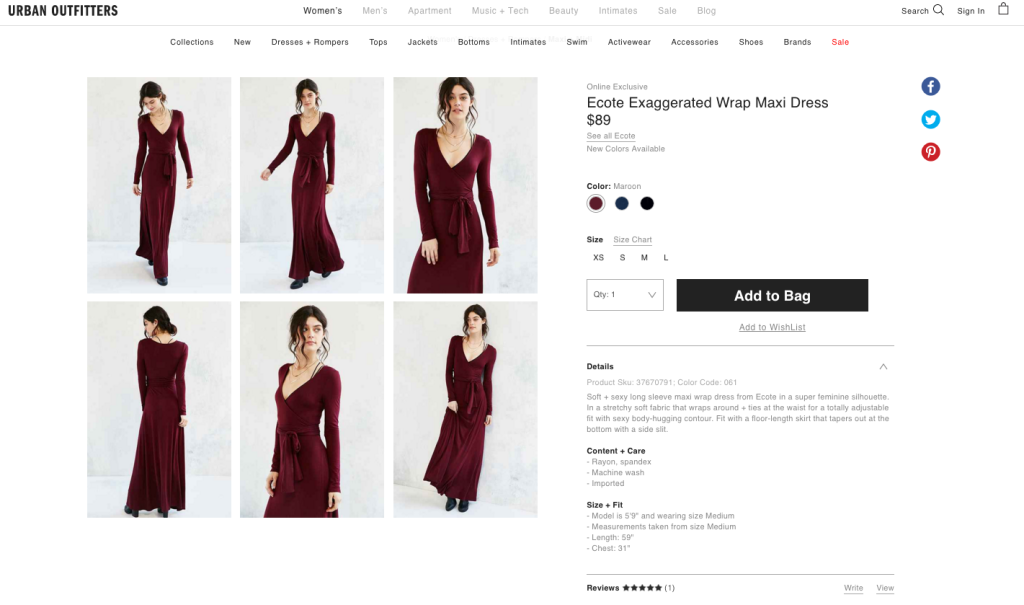Click the back-view dress thumbnail
Image resolution: width=1024 pixels, height=605 pixels.
tap(158, 409)
